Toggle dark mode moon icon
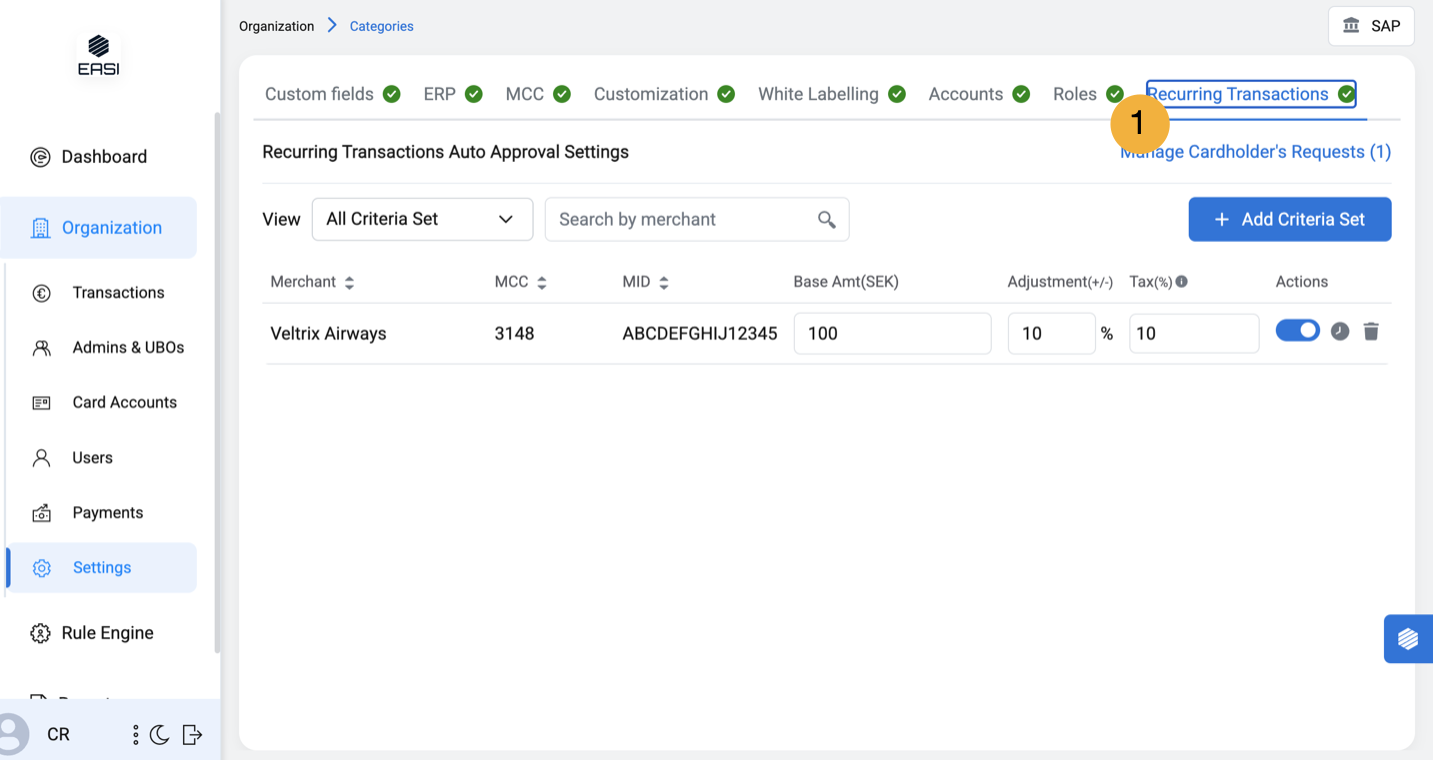This screenshot has width=1436, height=760. click(160, 735)
